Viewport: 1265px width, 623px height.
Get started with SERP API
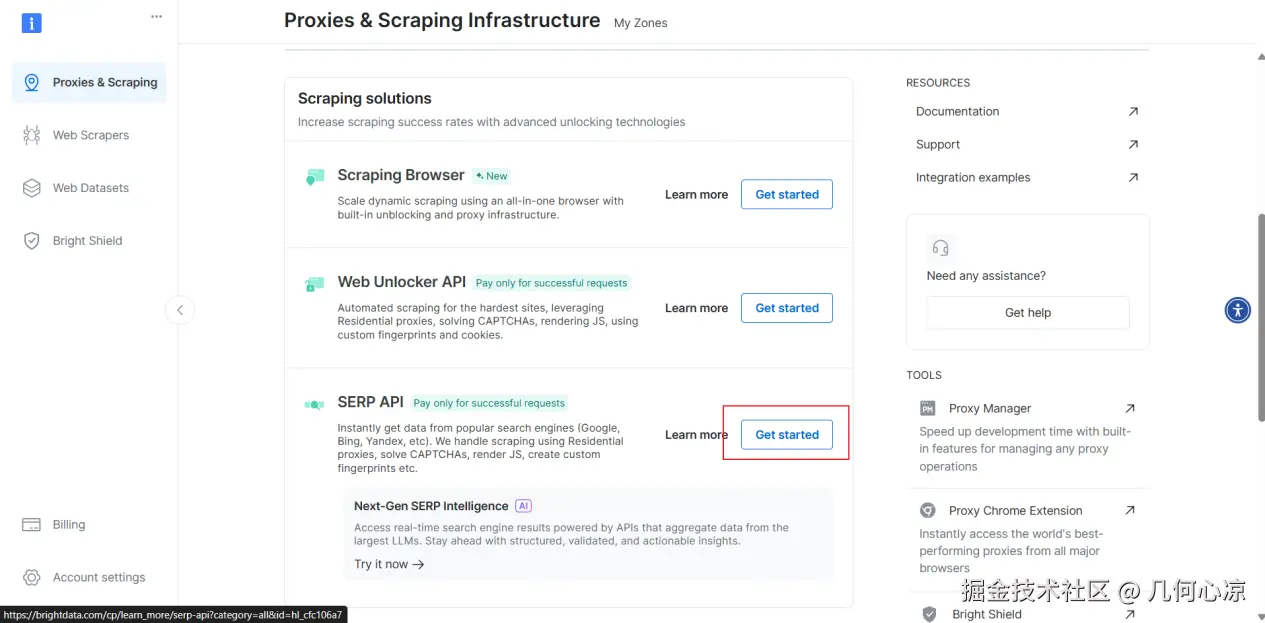pos(786,435)
